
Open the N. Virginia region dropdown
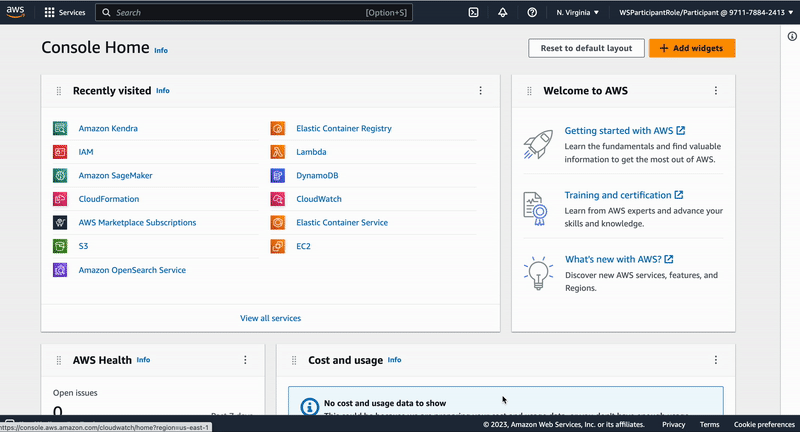point(578,12)
